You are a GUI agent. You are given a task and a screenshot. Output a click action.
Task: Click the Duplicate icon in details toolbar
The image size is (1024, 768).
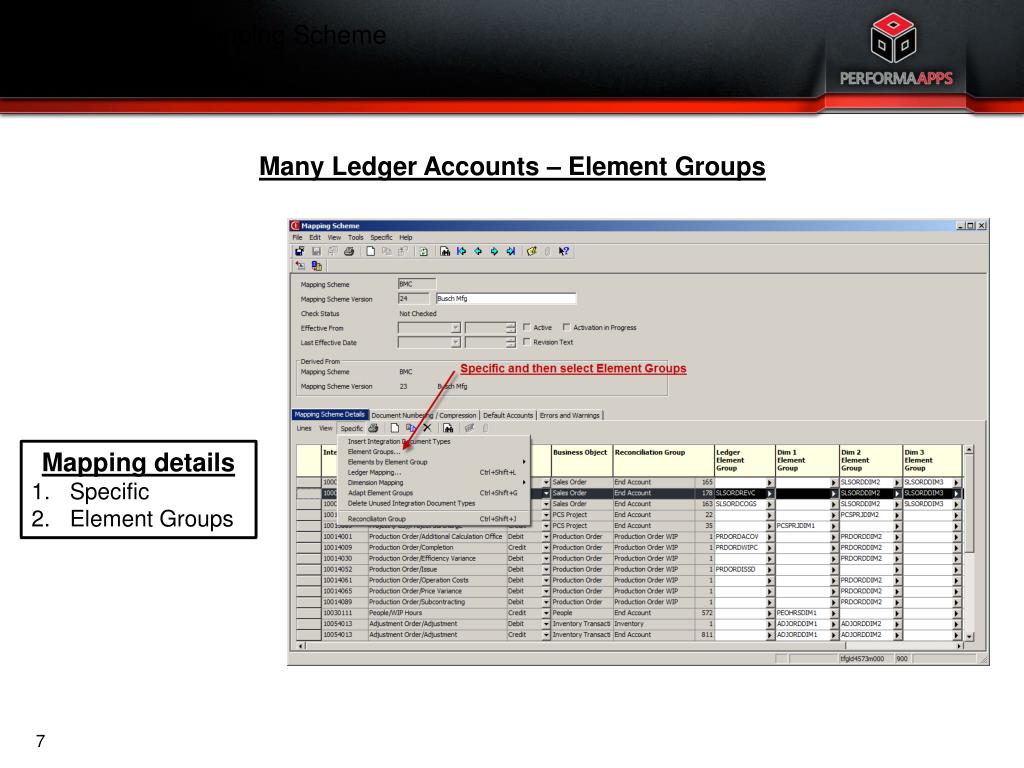411,428
